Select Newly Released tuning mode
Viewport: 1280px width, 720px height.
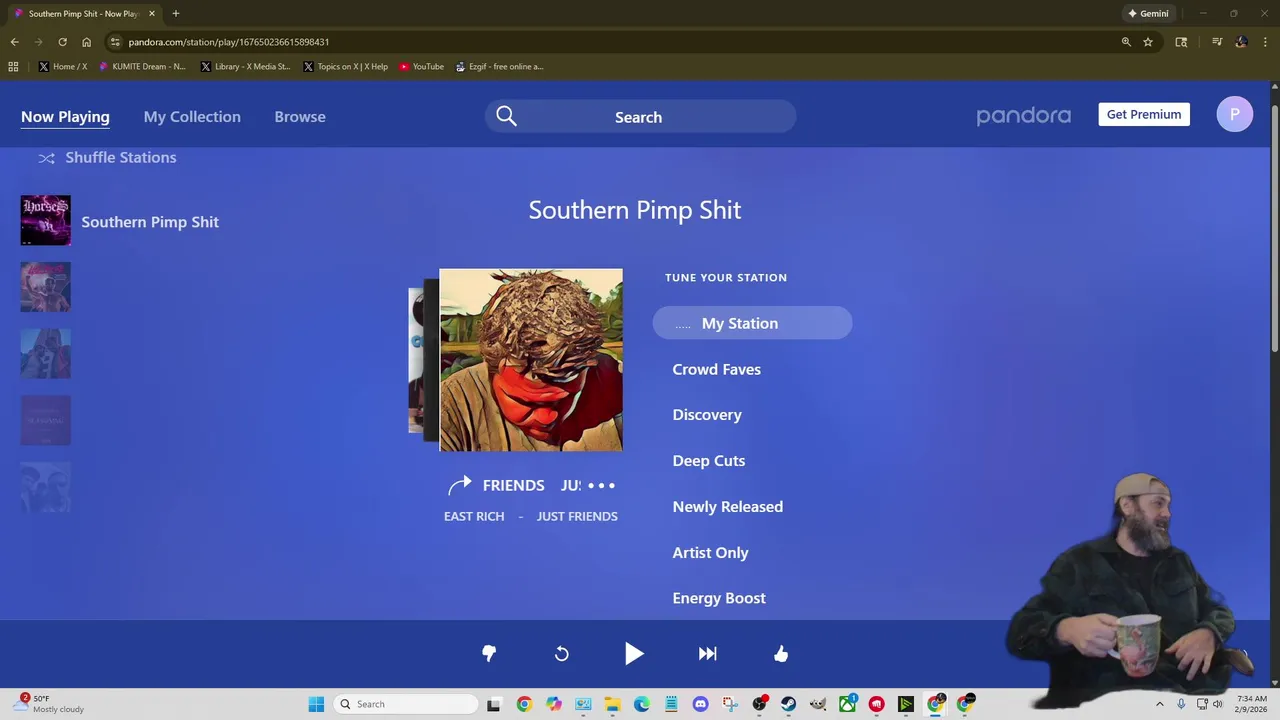pos(728,507)
